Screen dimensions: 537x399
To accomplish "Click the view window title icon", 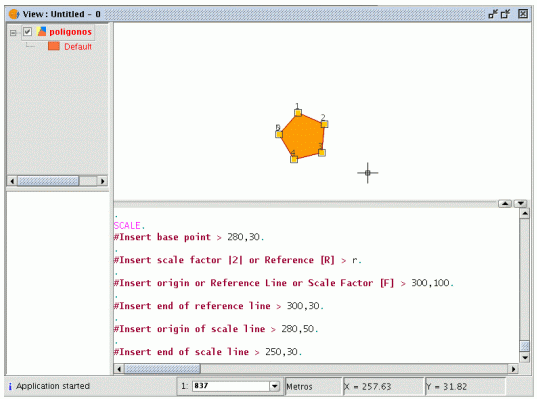I will click(x=14, y=14).
